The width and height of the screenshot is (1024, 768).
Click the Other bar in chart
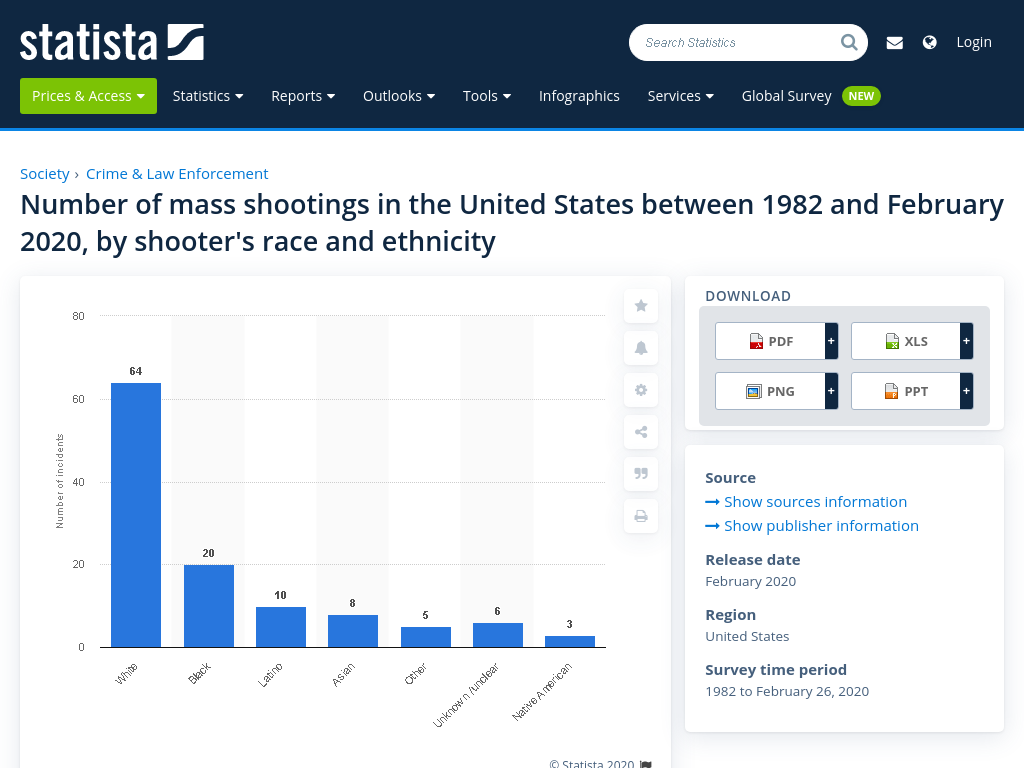(426, 637)
